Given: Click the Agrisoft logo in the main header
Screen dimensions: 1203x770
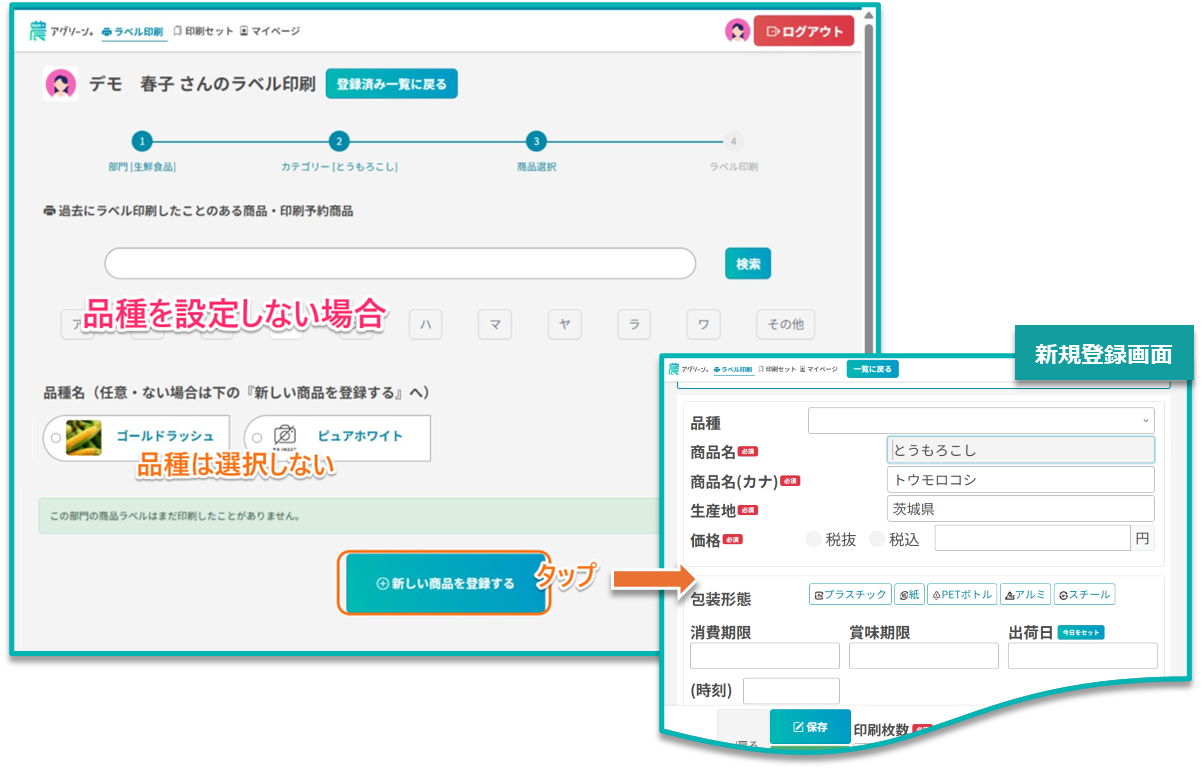Looking at the screenshot, I should [60, 31].
